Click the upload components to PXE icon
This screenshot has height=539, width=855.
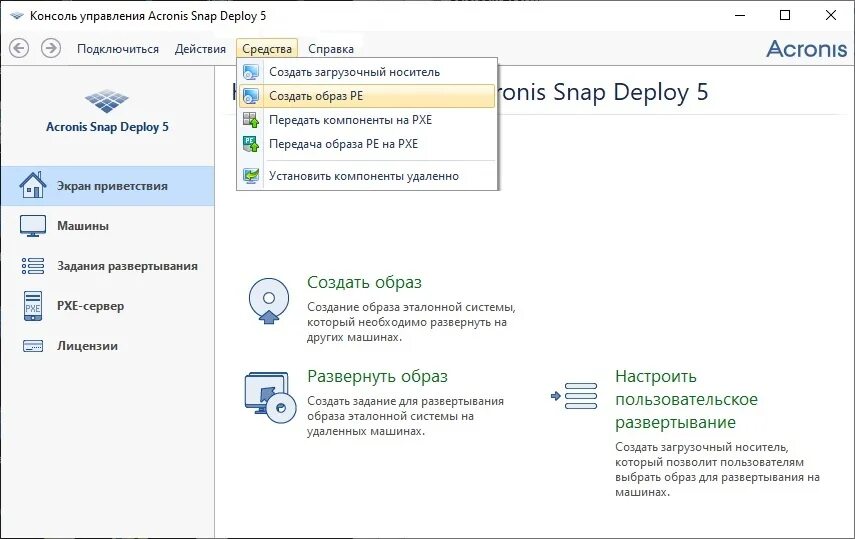point(251,120)
